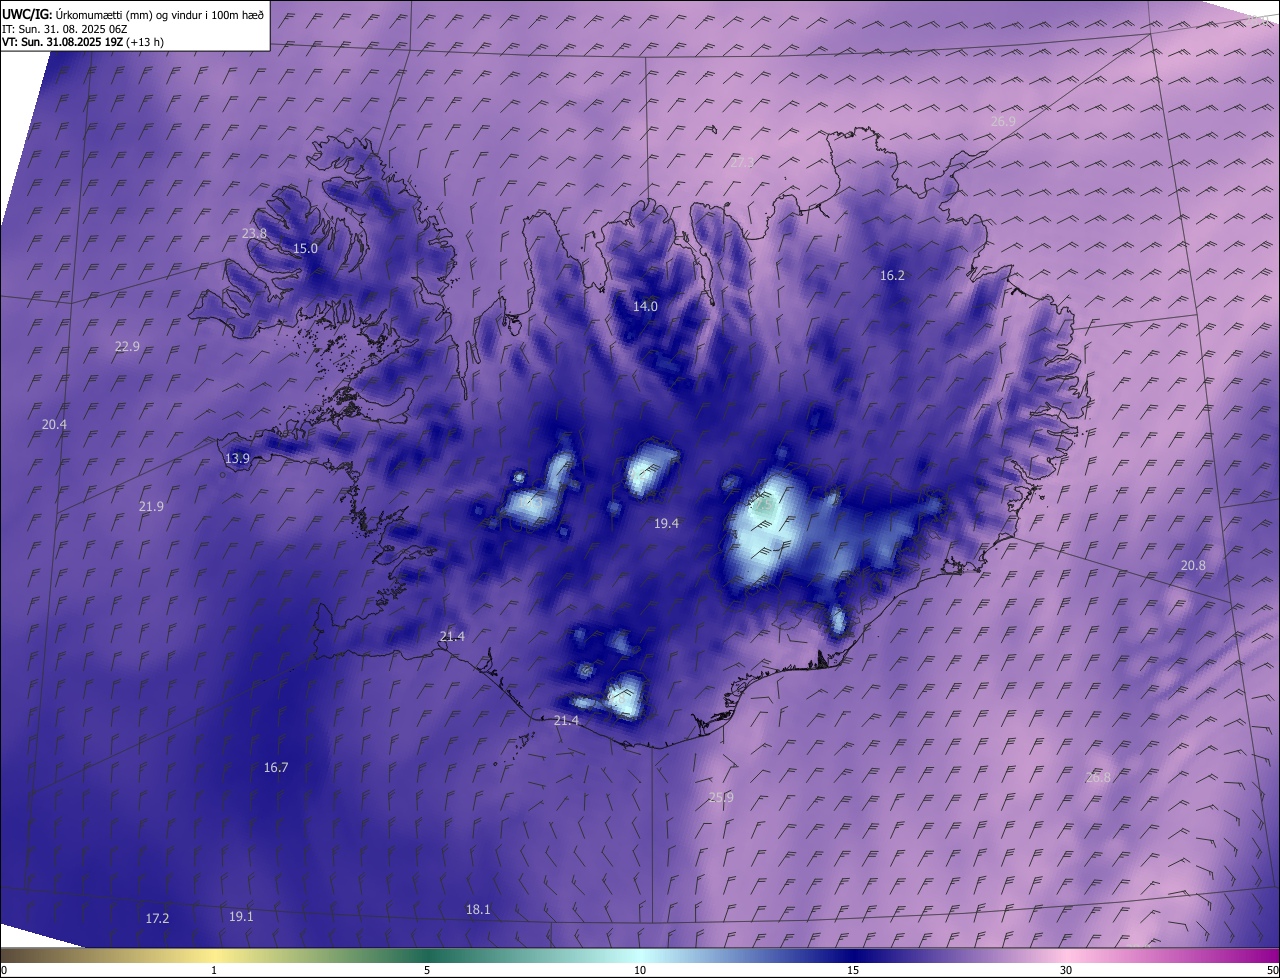Click the color scale tick labeled 0

(4, 970)
